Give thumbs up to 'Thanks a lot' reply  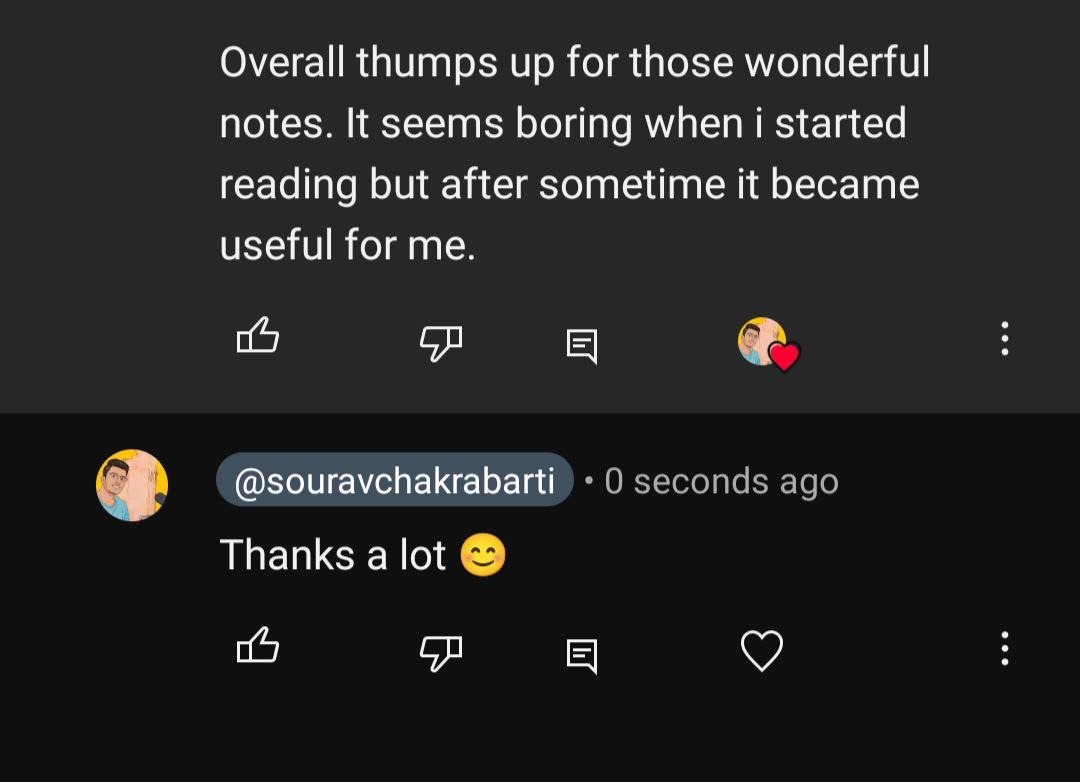pyautogui.click(x=257, y=646)
